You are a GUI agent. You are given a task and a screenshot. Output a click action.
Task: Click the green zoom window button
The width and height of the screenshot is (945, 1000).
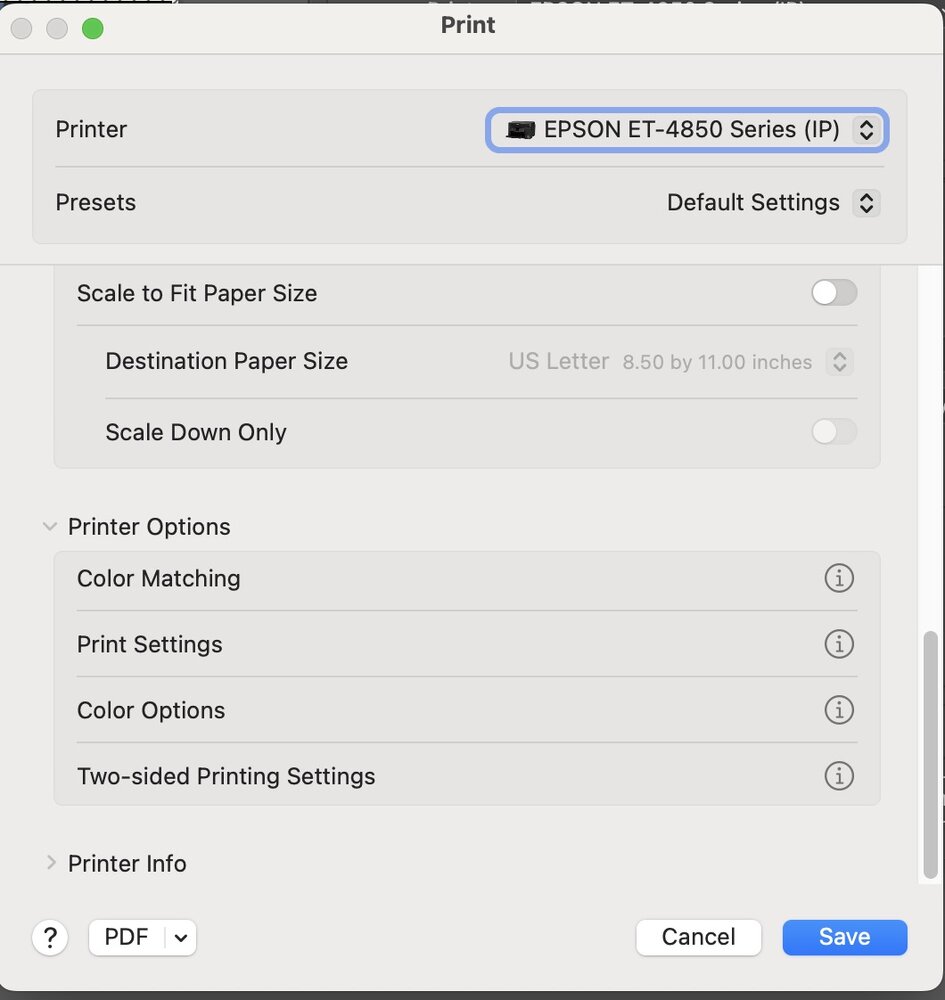[x=93, y=29]
